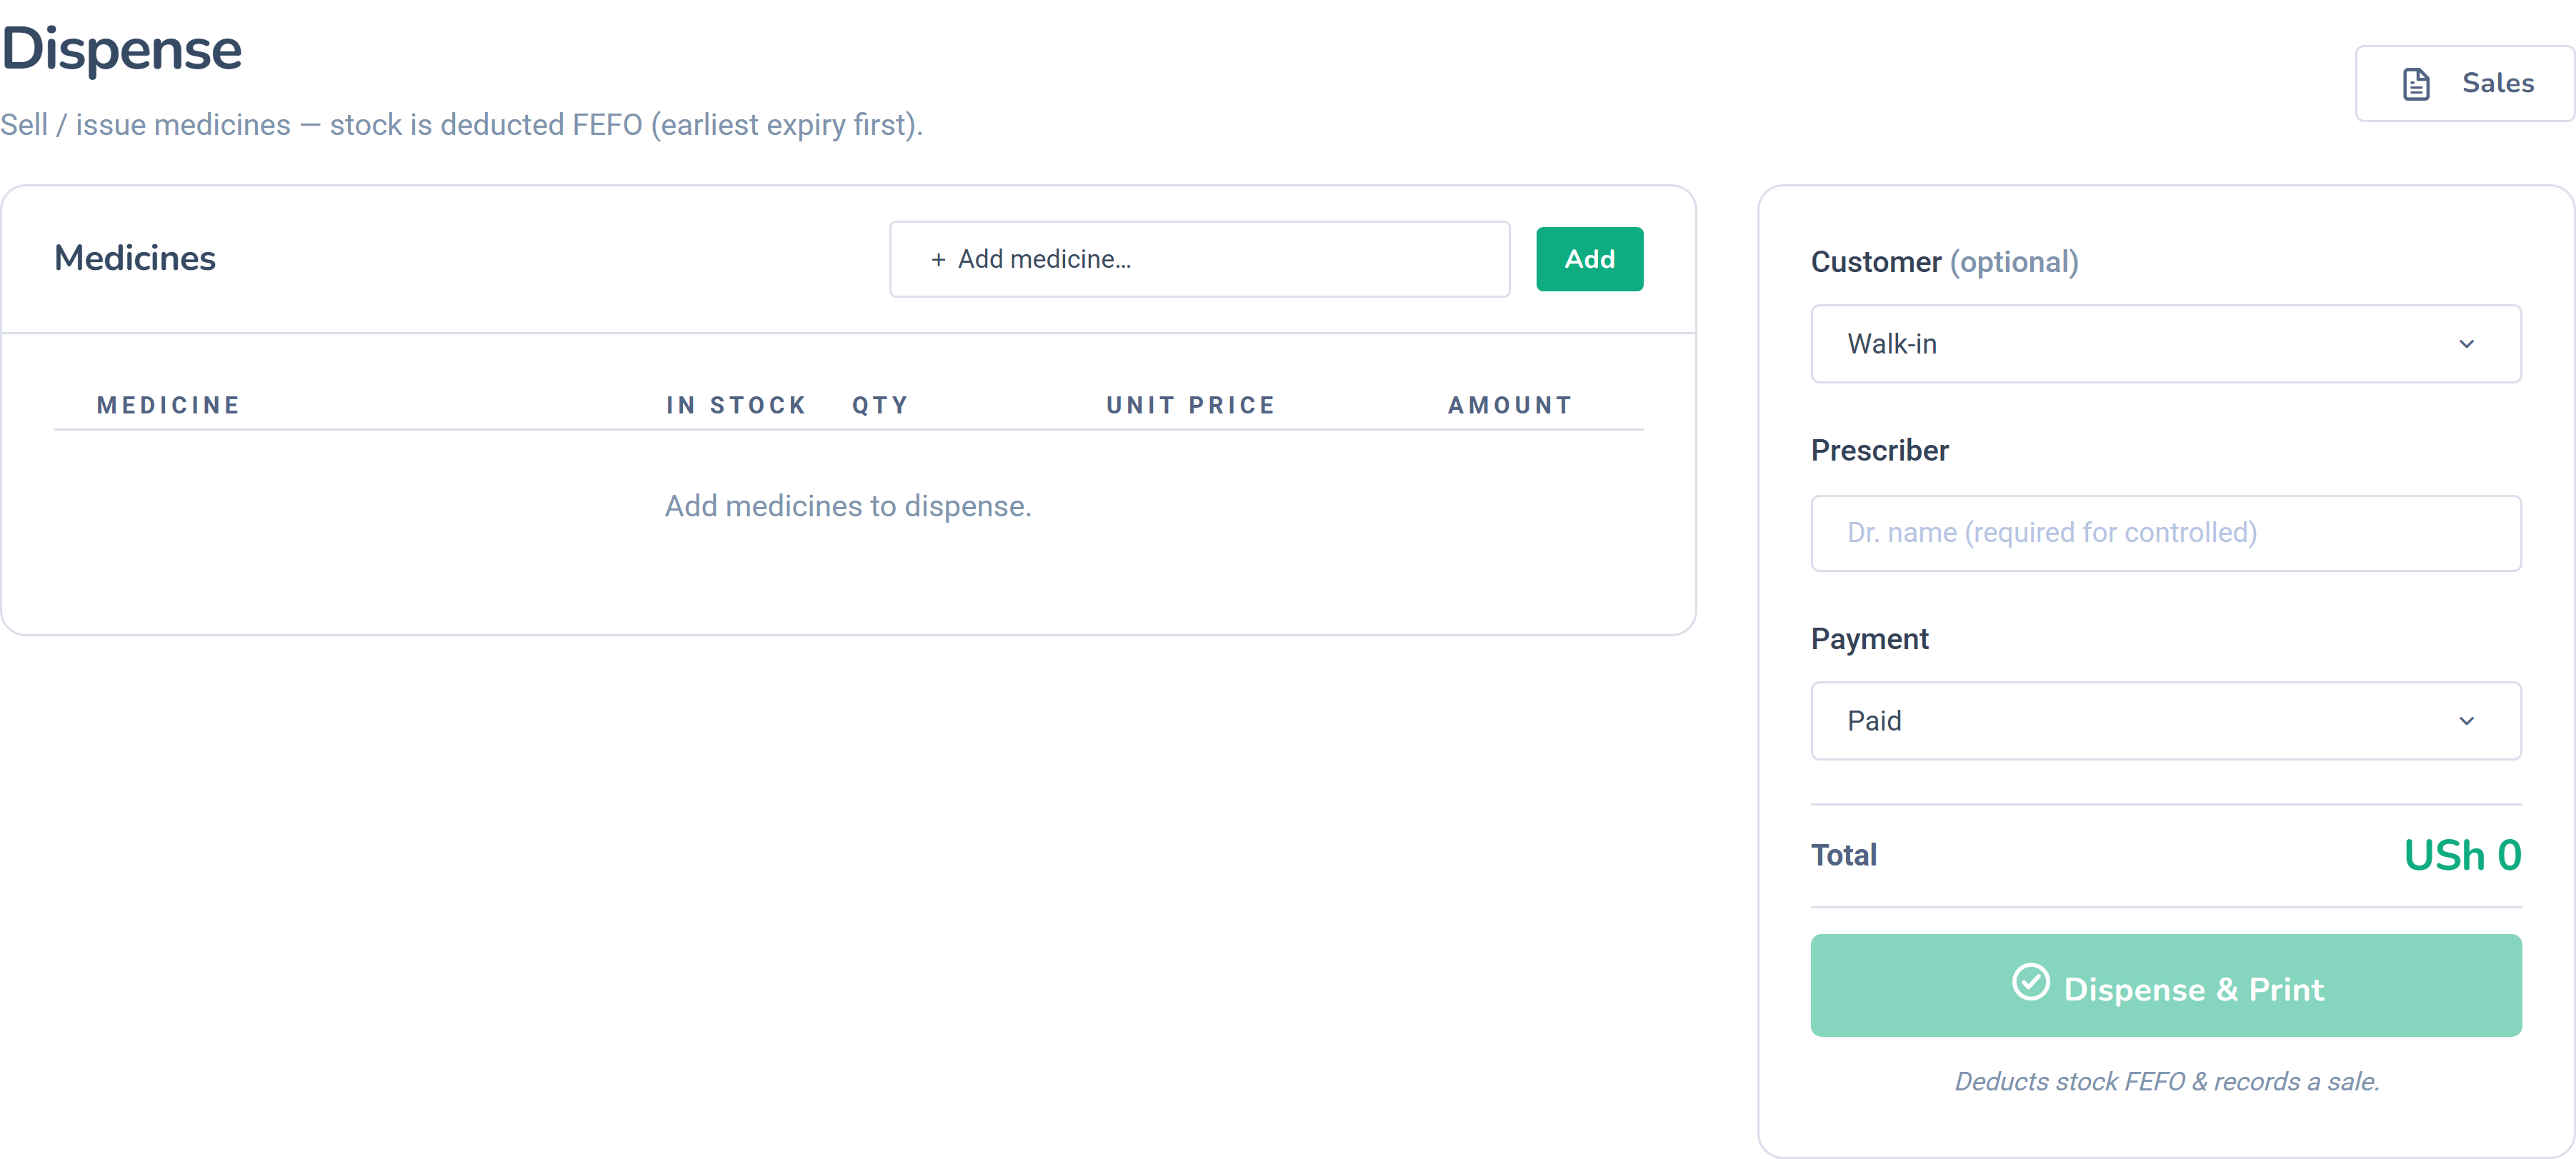Focus the Prescriber Dr. name input
Screen dimensions: 2576x1159
coord(2165,533)
